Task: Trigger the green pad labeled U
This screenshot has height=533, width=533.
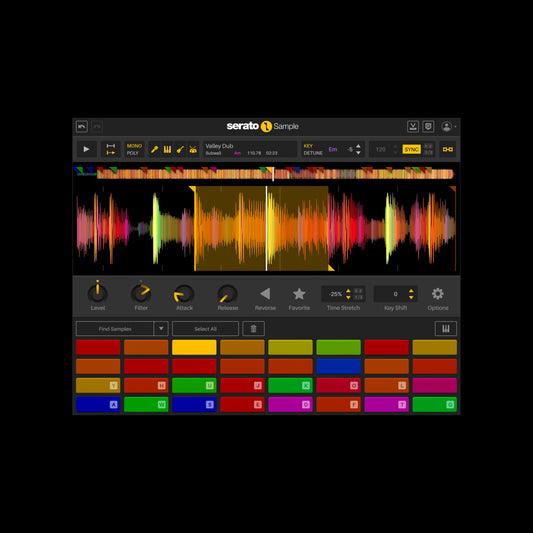Action: [x=194, y=385]
